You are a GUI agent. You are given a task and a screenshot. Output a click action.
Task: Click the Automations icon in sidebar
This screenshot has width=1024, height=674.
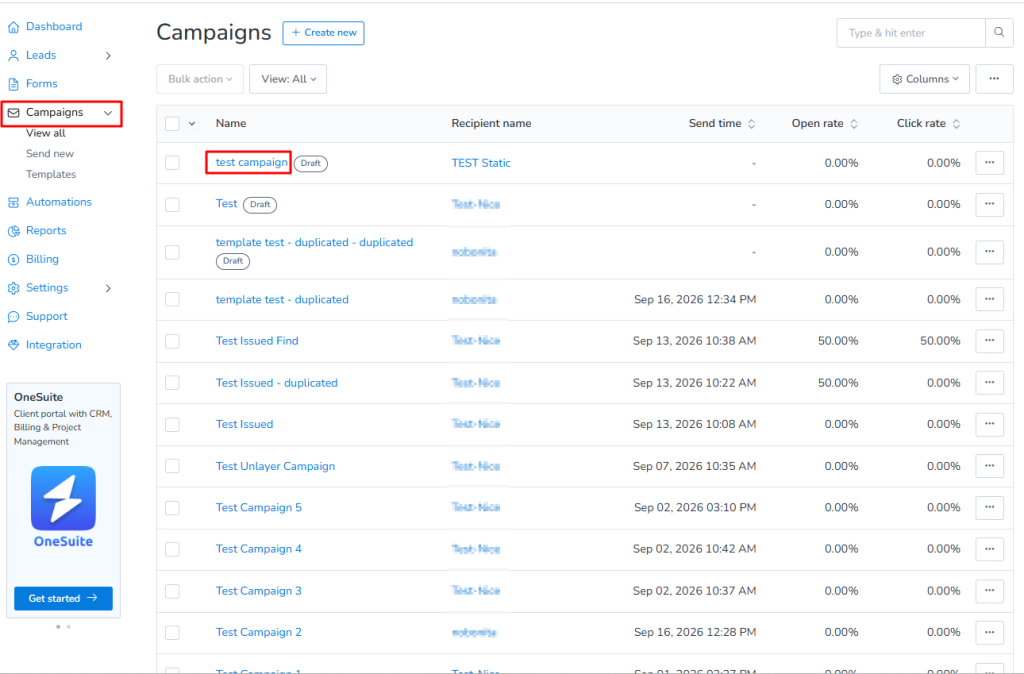coord(13,202)
